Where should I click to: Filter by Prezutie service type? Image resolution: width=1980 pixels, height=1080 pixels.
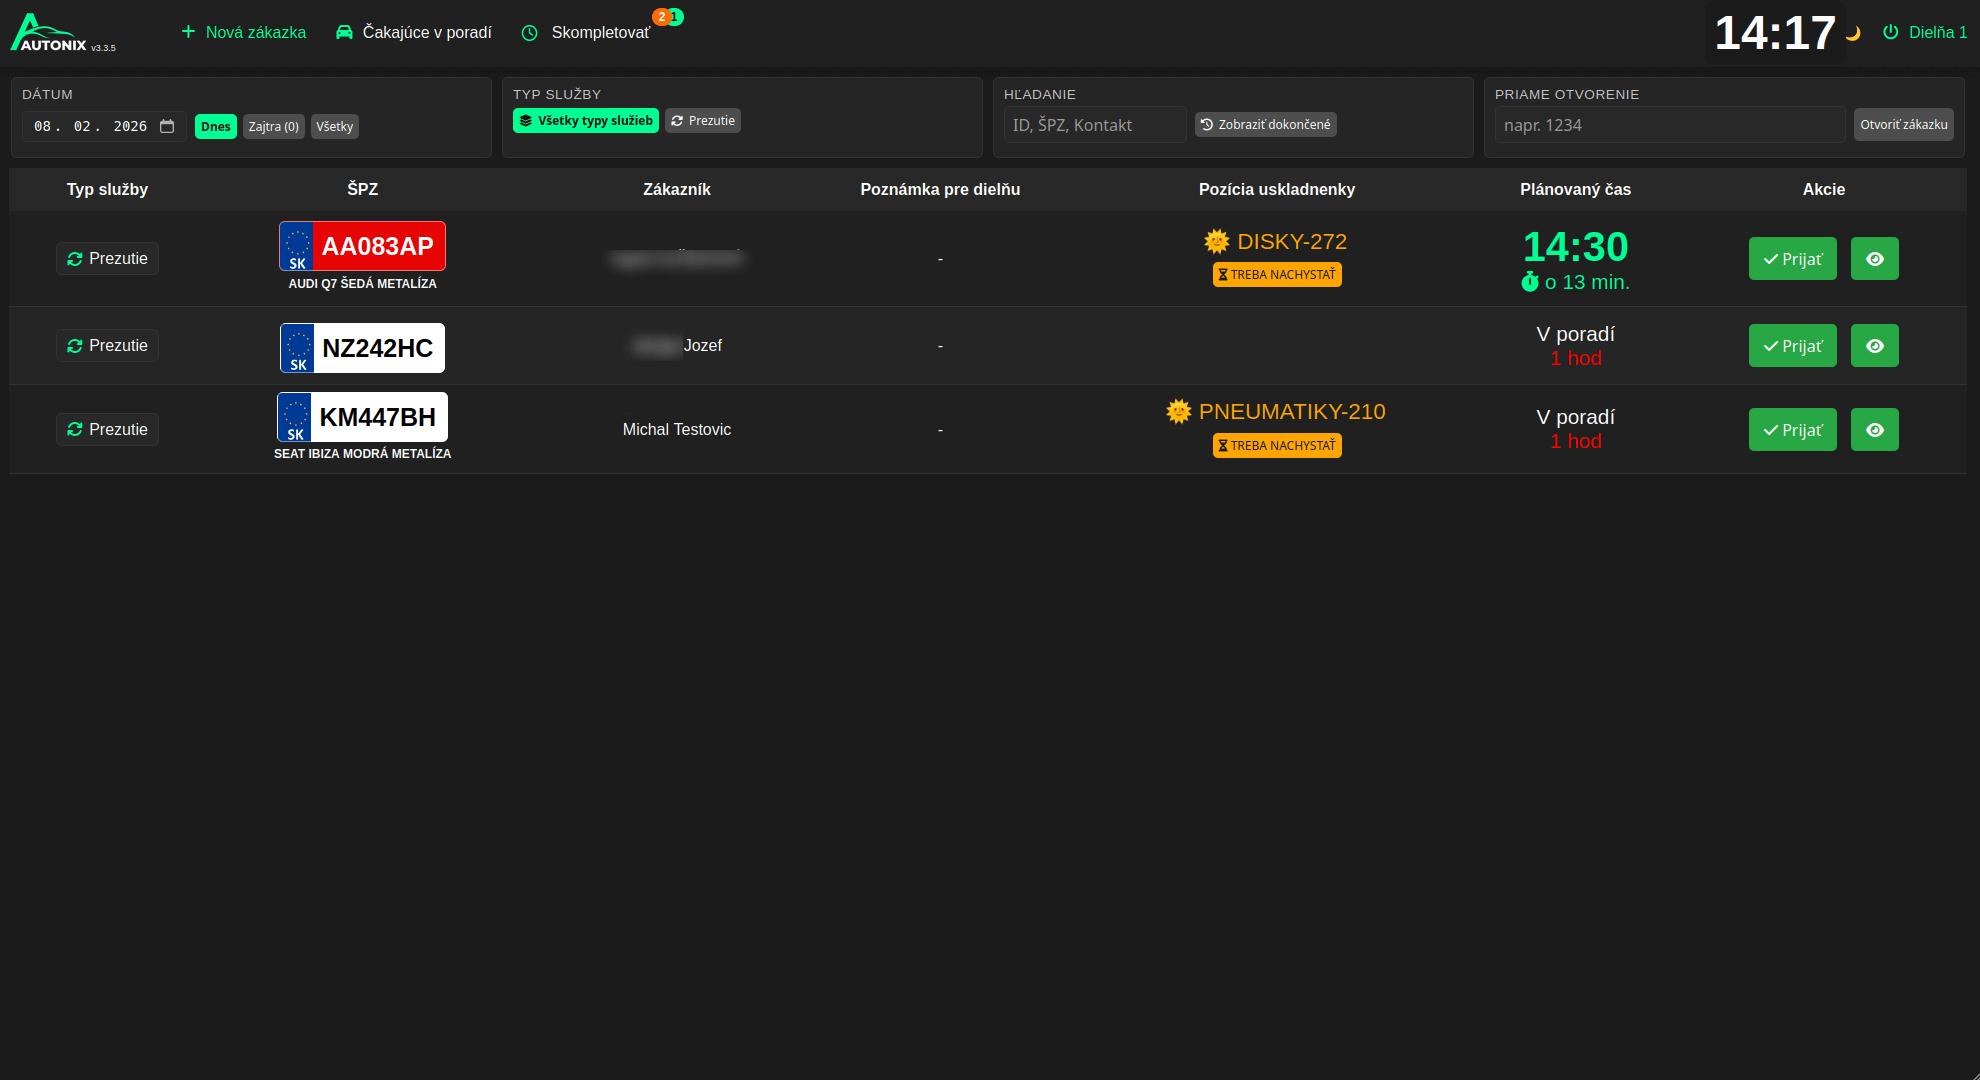702,121
